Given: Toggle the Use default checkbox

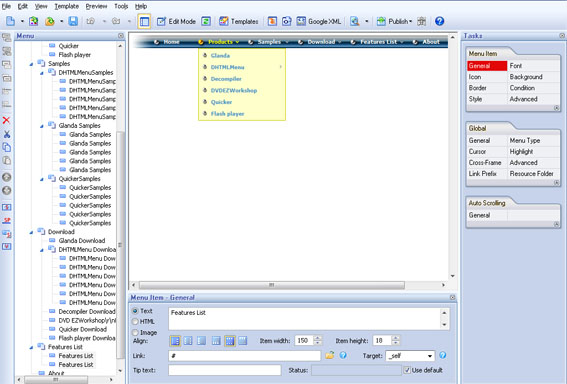Looking at the screenshot, I should point(407,370).
